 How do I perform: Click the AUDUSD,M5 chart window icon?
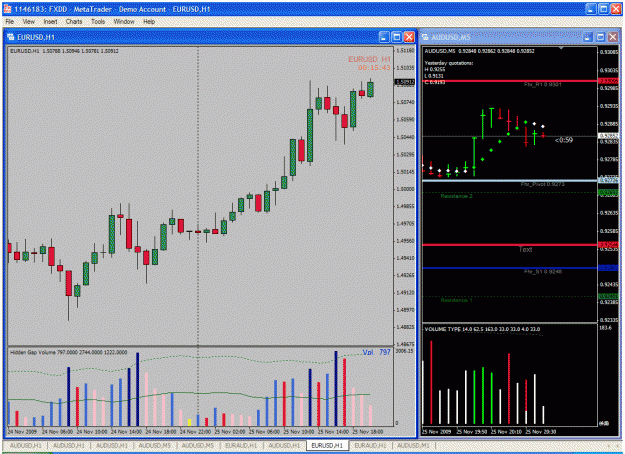[x=425, y=37]
